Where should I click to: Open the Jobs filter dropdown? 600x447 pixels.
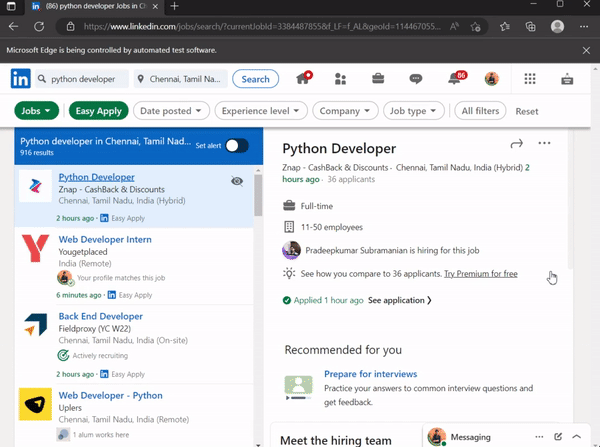(x=36, y=111)
